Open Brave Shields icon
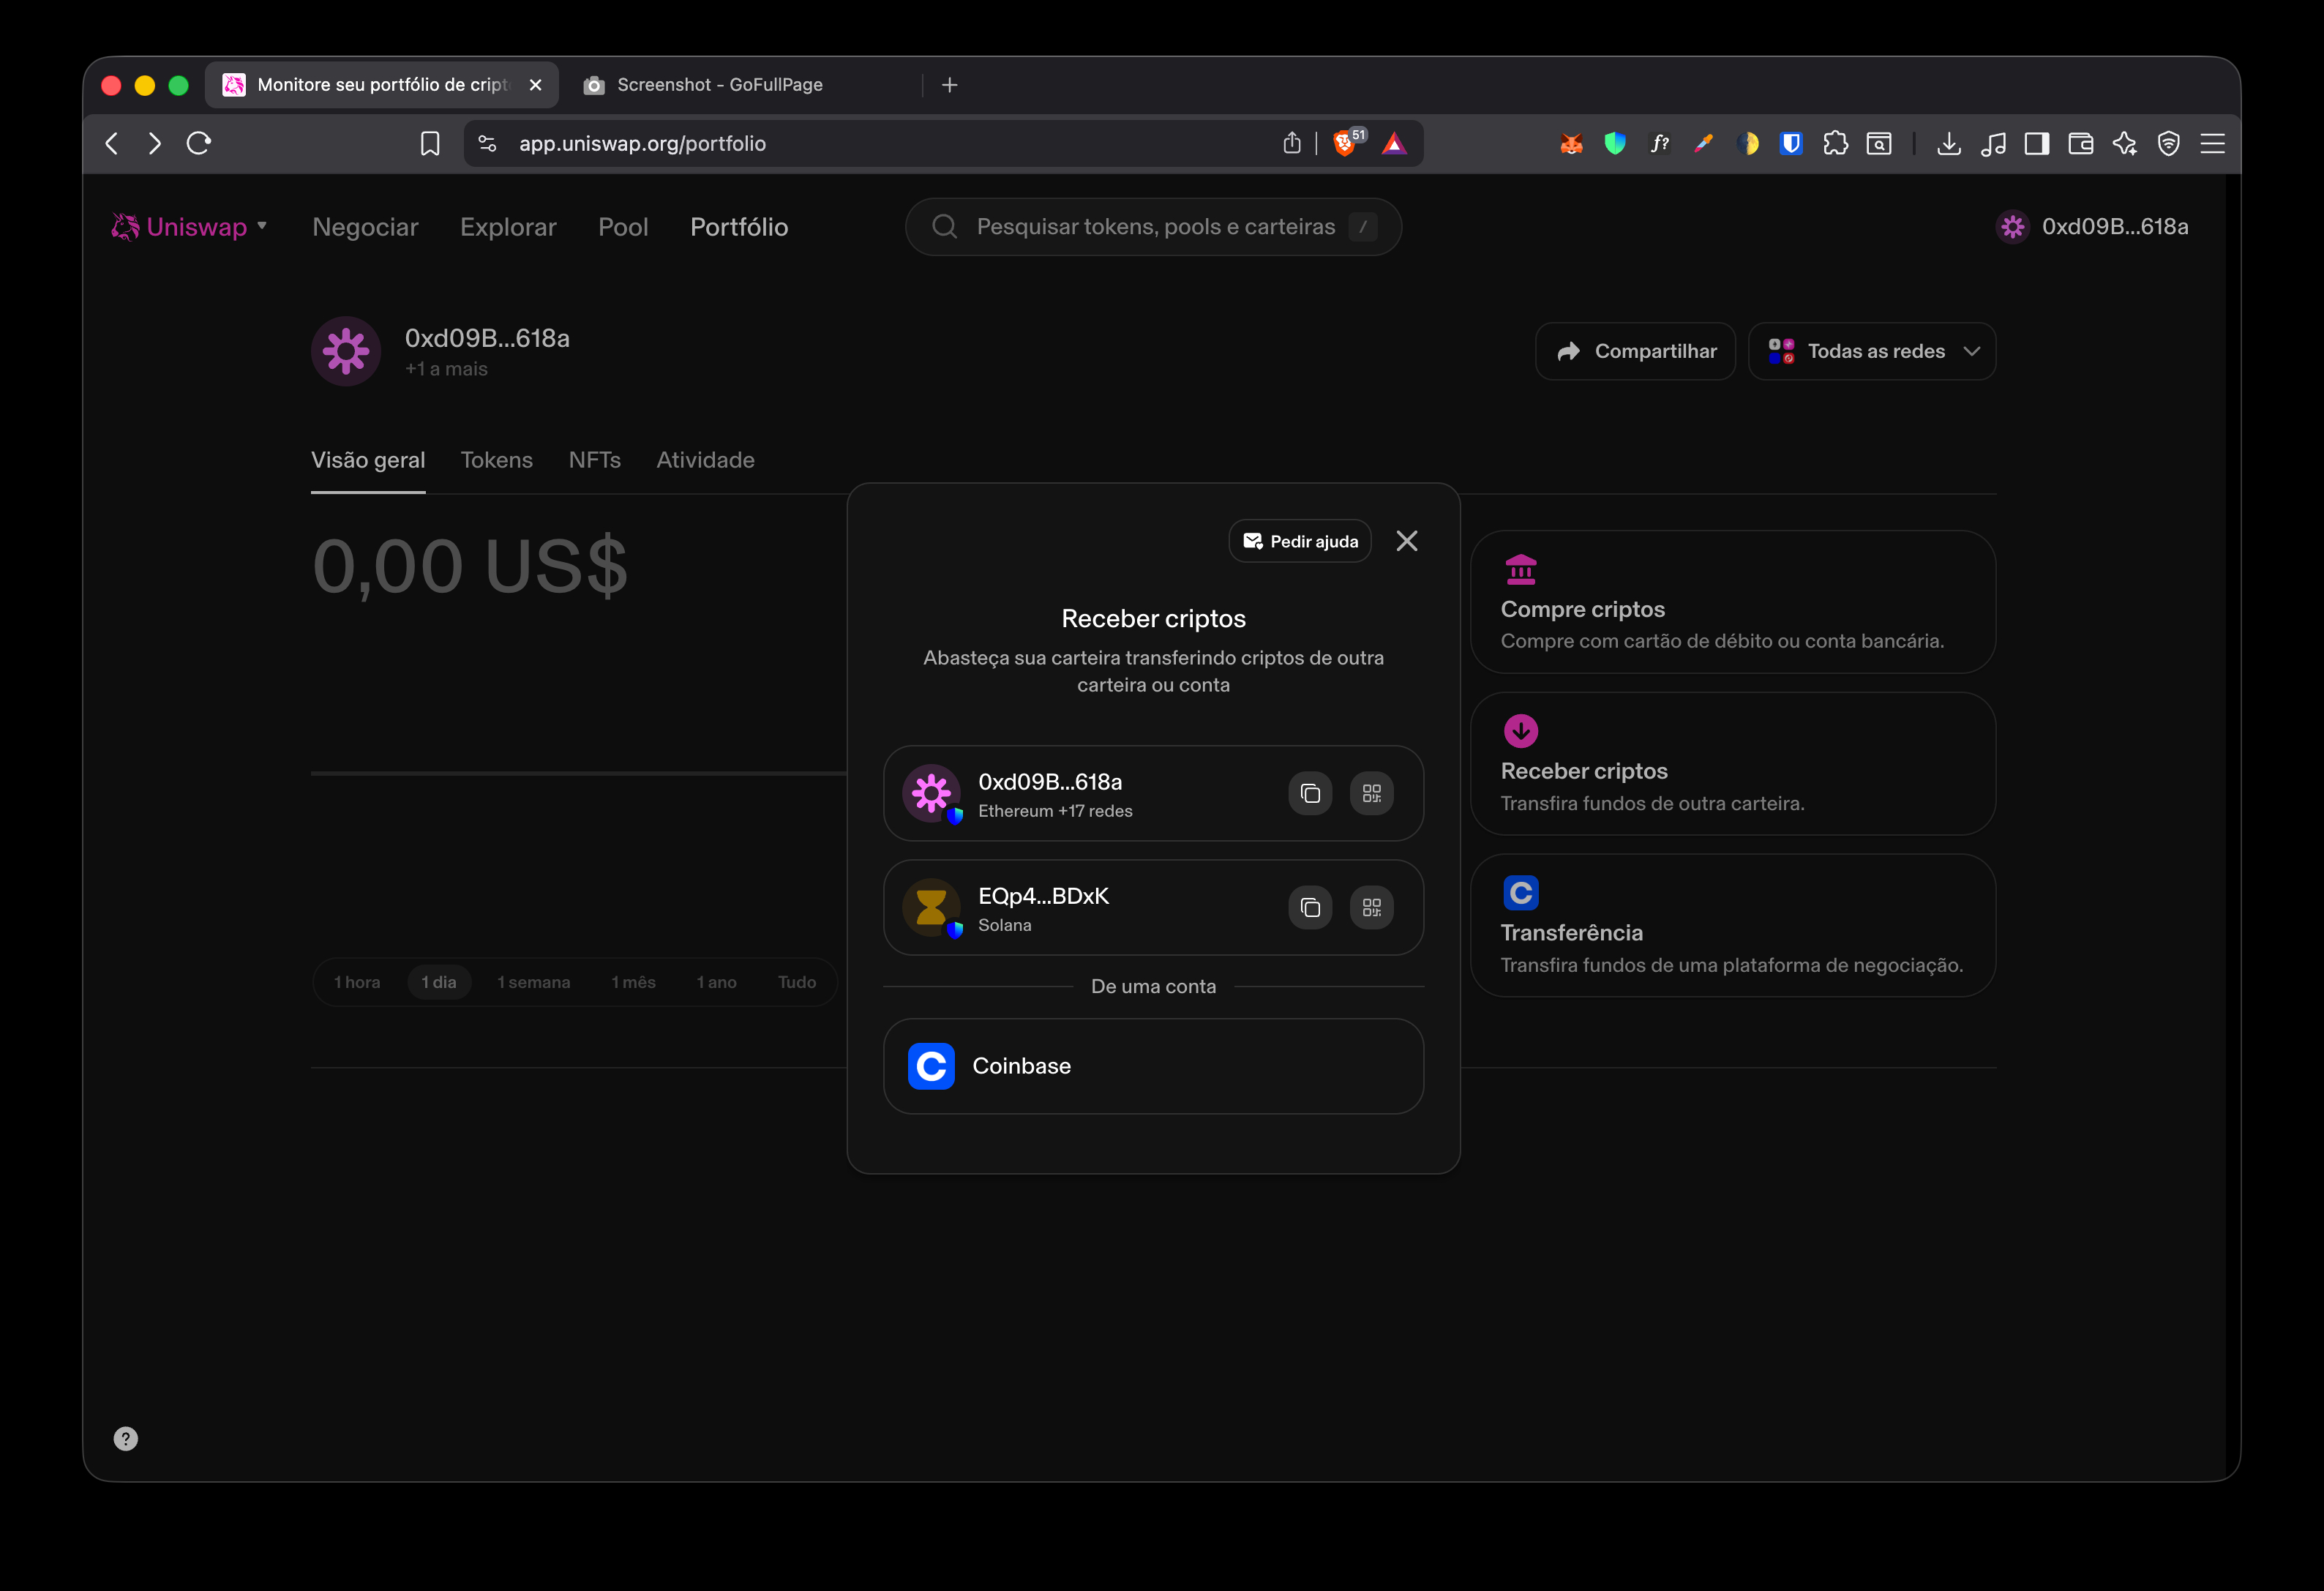The height and width of the screenshot is (1591, 2324). (x=1346, y=143)
